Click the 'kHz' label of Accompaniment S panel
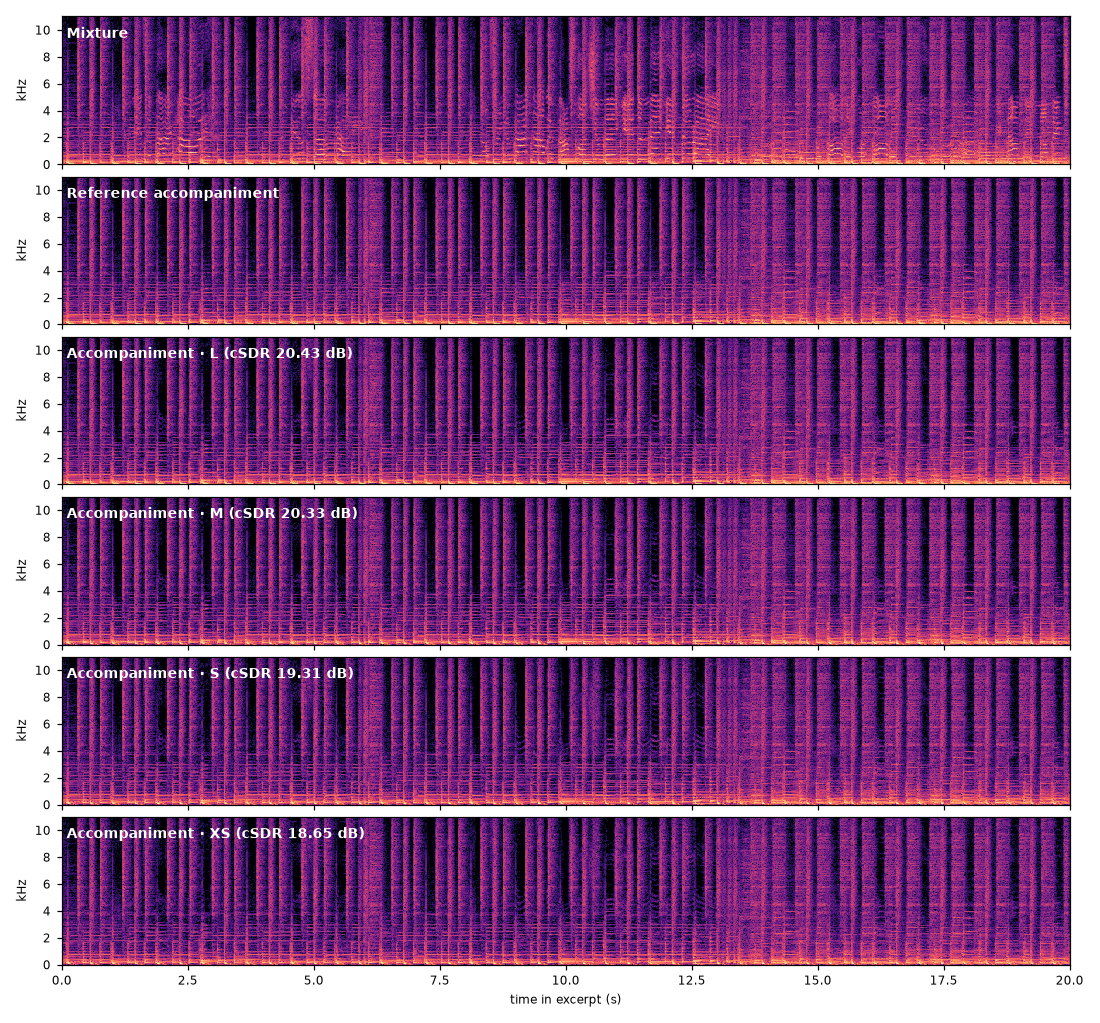The width and height of the screenshot is (1100, 1023). [x=22, y=730]
